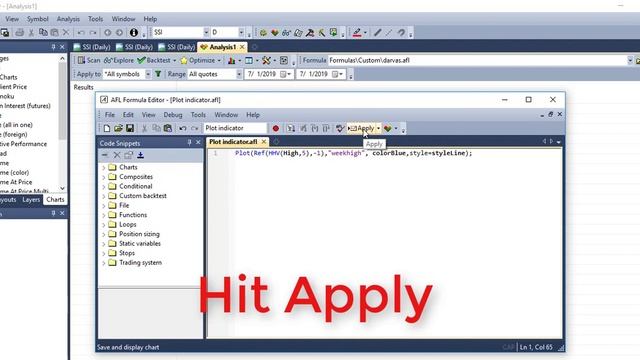Paste clipboard in AFL editor toolbar

[x=167, y=128]
